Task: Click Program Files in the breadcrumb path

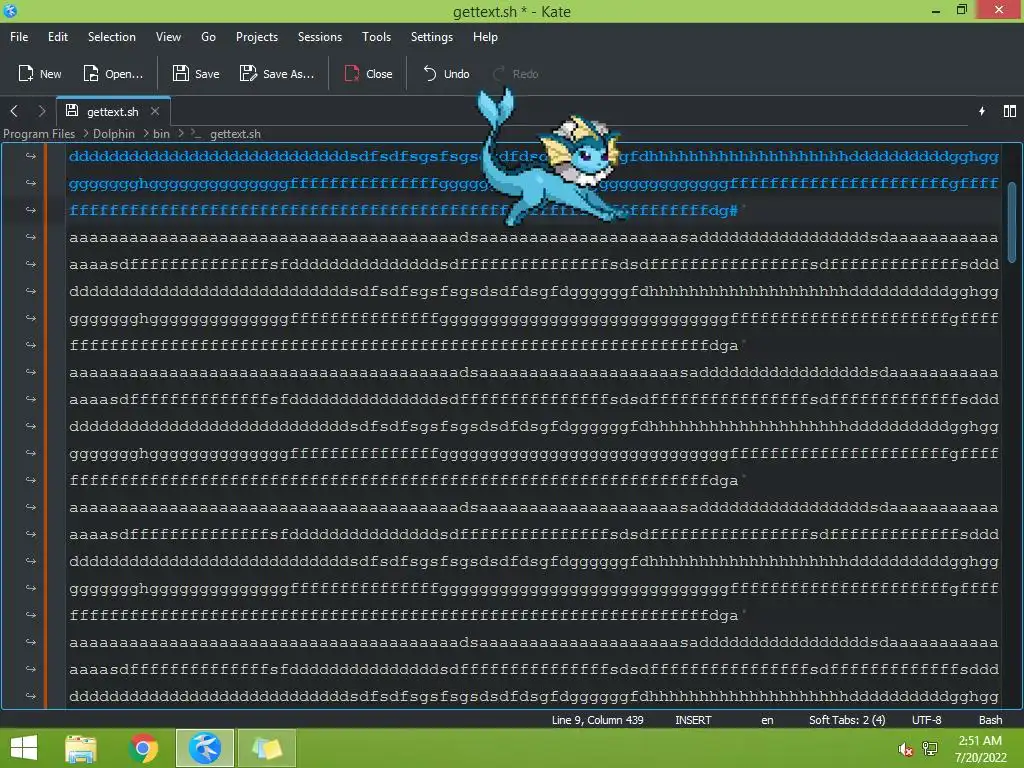Action: click(39, 134)
